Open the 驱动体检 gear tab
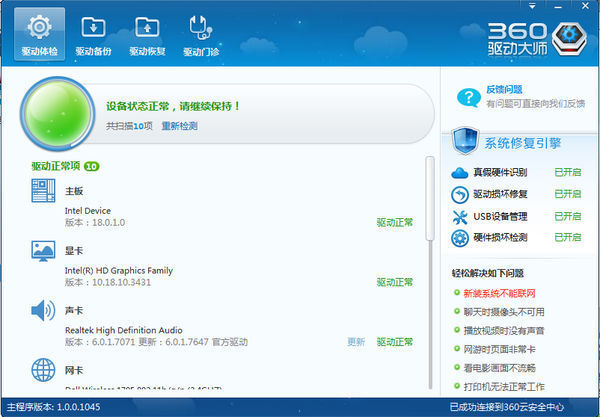The image size is (600, 417). 39,34
